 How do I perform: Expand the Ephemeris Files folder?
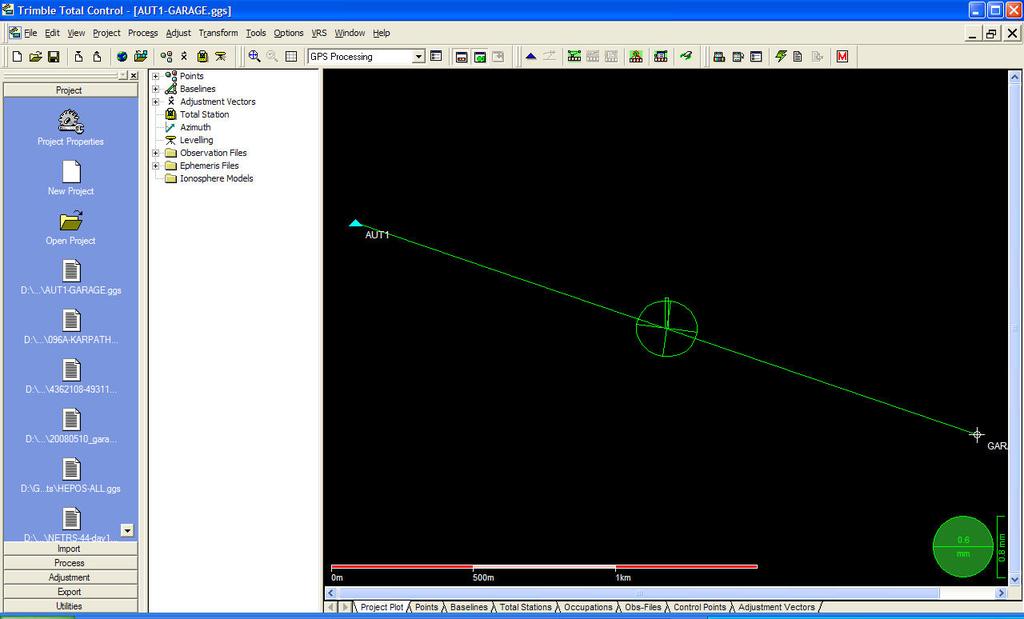[x=155, y=166]
